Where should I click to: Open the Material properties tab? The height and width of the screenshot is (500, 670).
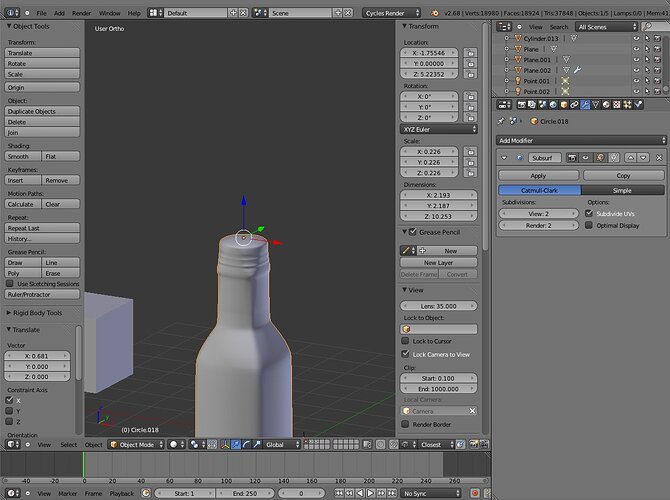(x=606, y=105)
